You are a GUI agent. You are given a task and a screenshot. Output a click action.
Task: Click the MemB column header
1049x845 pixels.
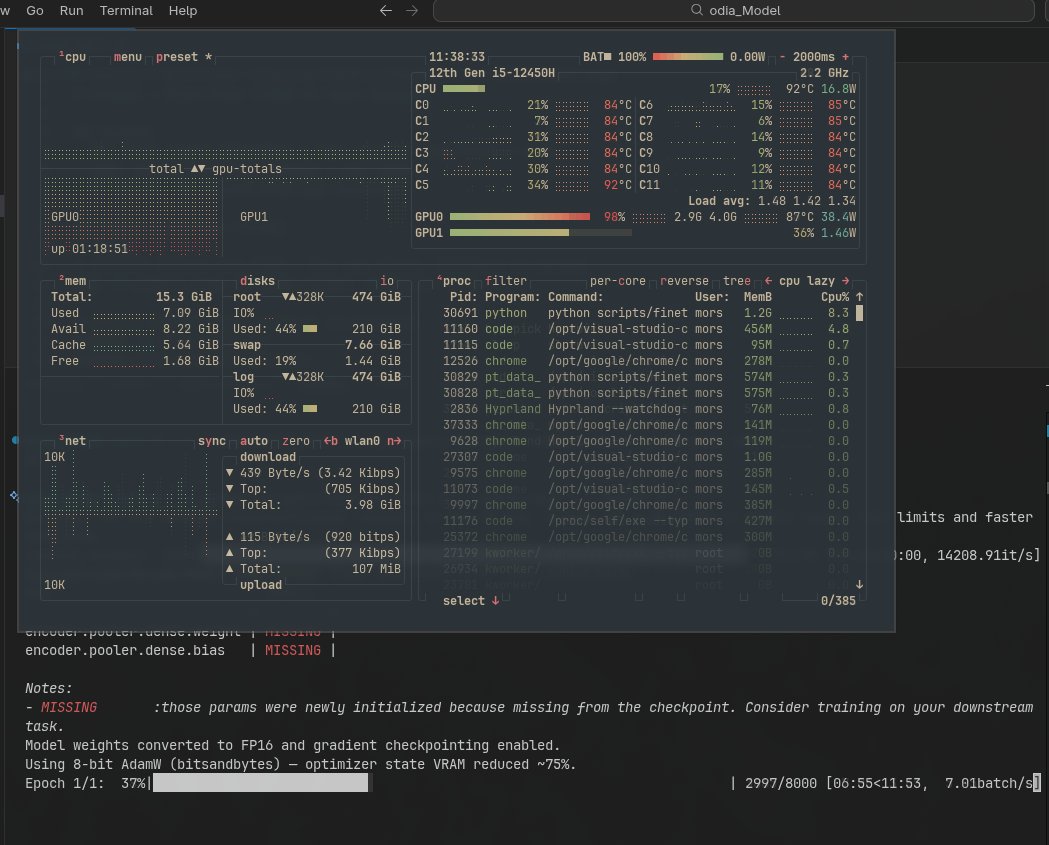click(x=757, y=296)
